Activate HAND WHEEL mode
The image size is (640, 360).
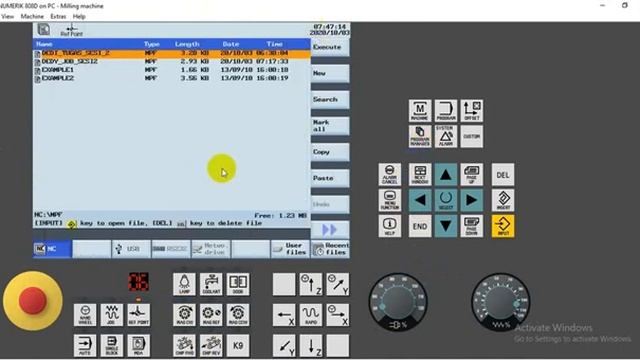(85, 315)
